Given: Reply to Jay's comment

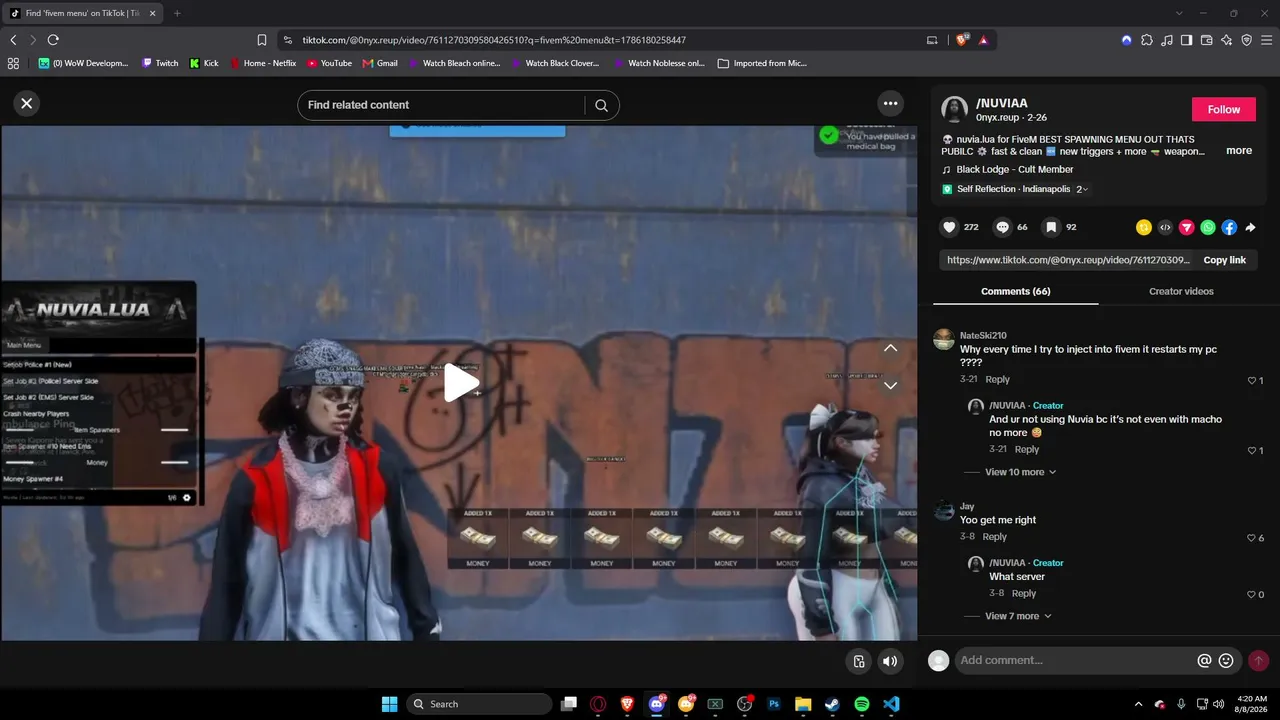Looking at the screenshot, I should [x=994, y=537].
